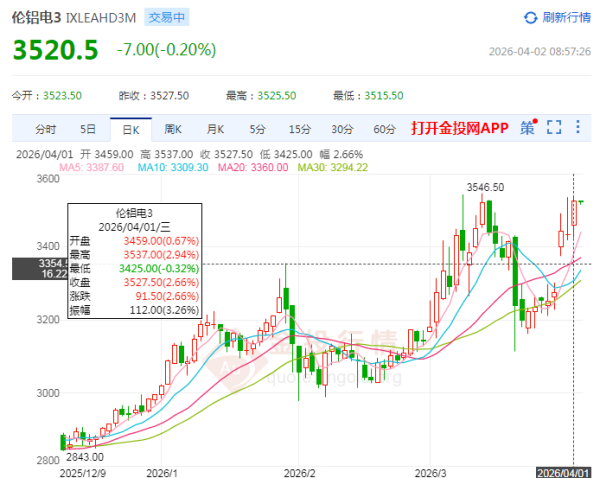This screenshot has height=478, width=600.
Task: Click the 最低 value 3515.50
Action: pyautogui.click(x=384, y=96)
